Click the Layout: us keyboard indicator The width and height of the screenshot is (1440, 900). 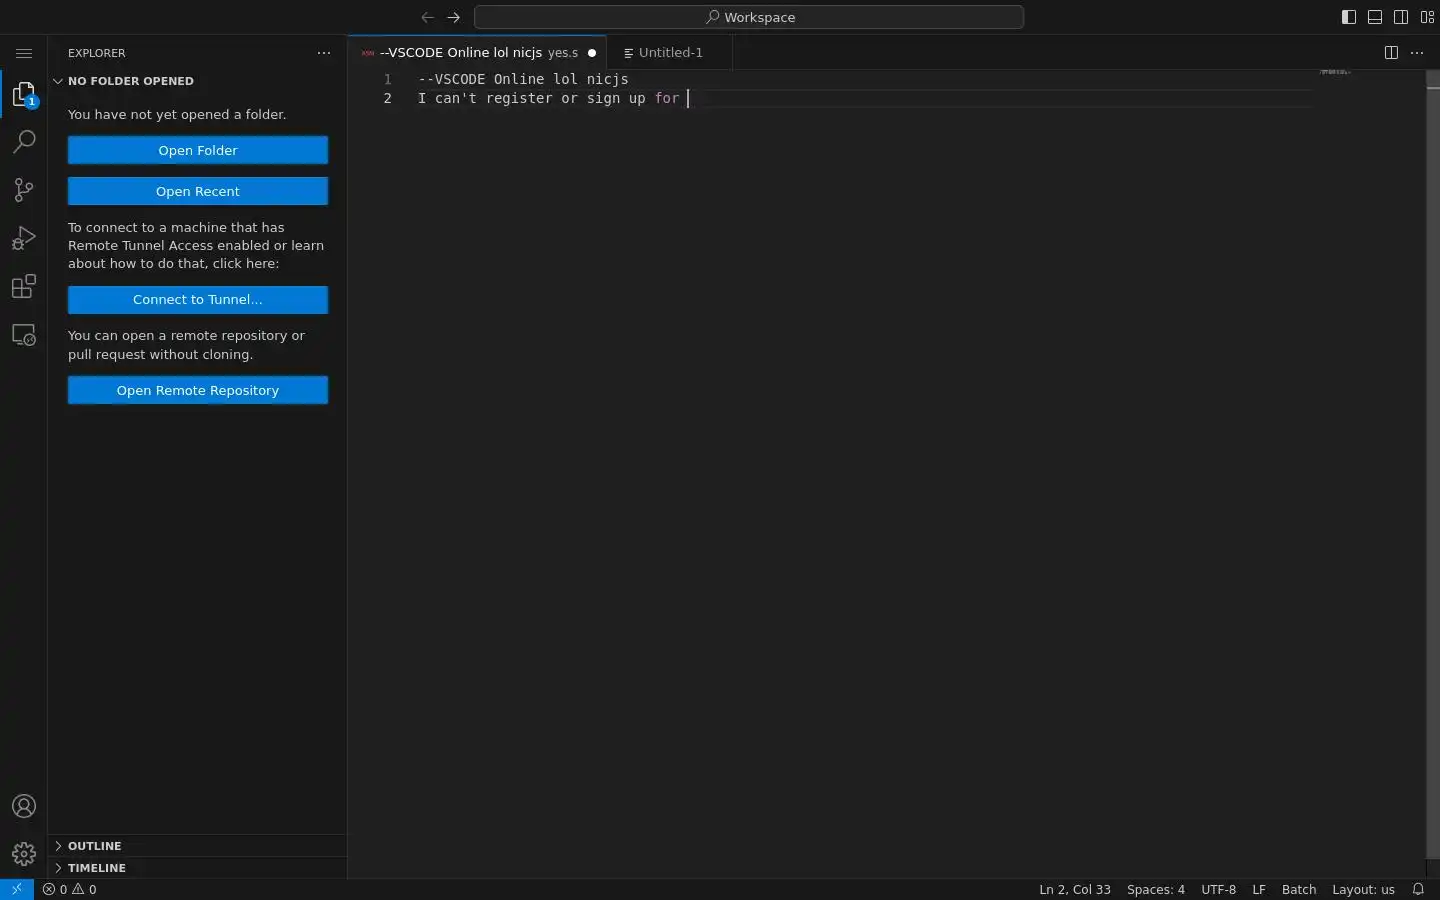(x=1363, y=889)
